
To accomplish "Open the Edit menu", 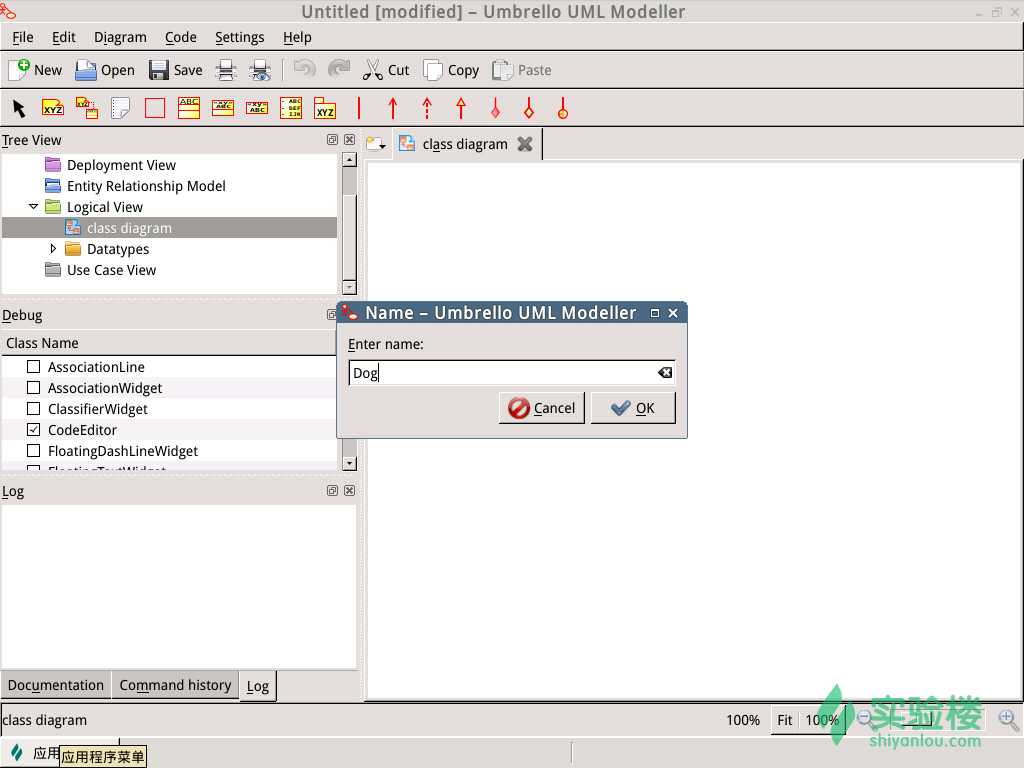I will [63, 37].
